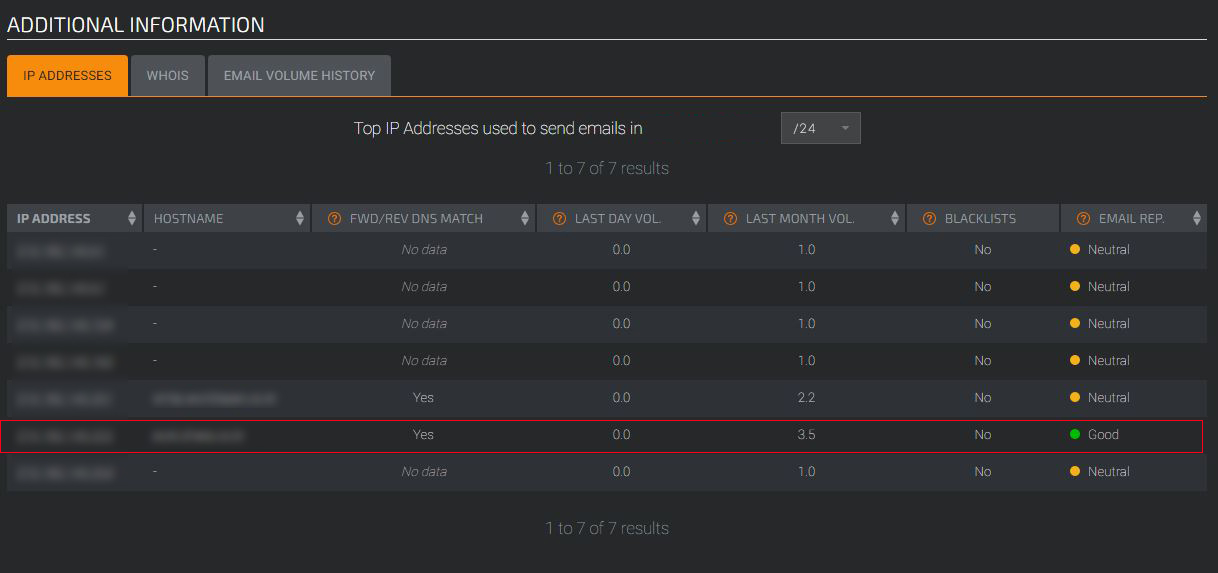Click help icon beside EMAIL REP.
This screenshot has height=573, width=1218.
pos(1083,219)
